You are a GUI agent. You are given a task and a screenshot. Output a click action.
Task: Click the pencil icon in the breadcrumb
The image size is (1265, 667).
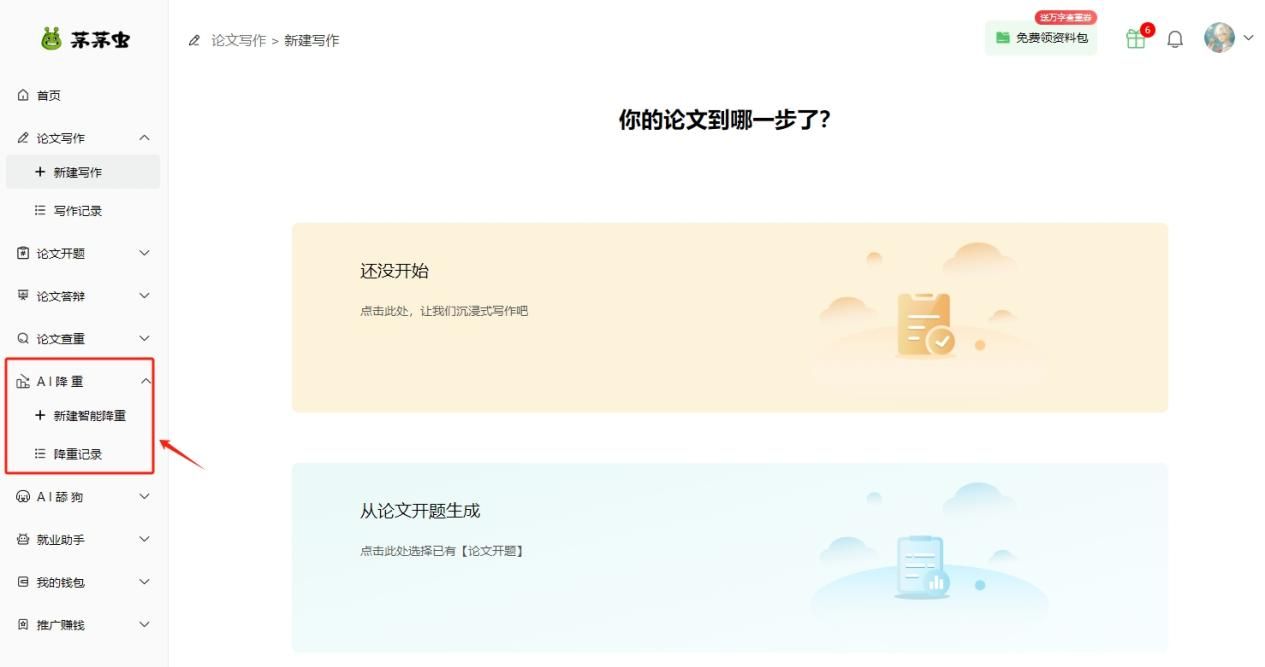point(195,40)
